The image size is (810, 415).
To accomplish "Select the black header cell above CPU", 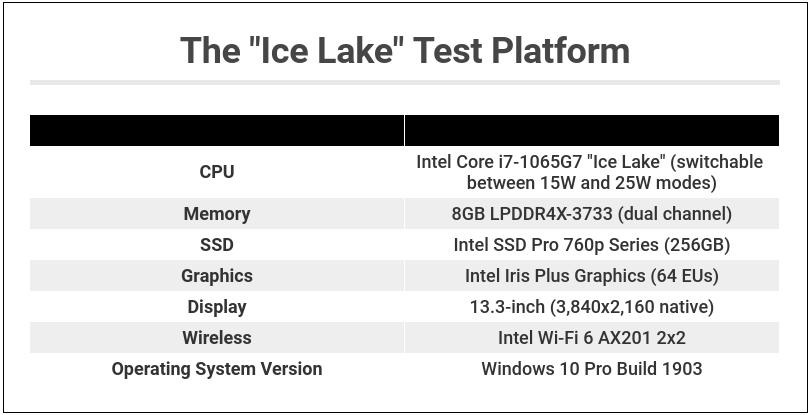I will [x=217, y=131].
